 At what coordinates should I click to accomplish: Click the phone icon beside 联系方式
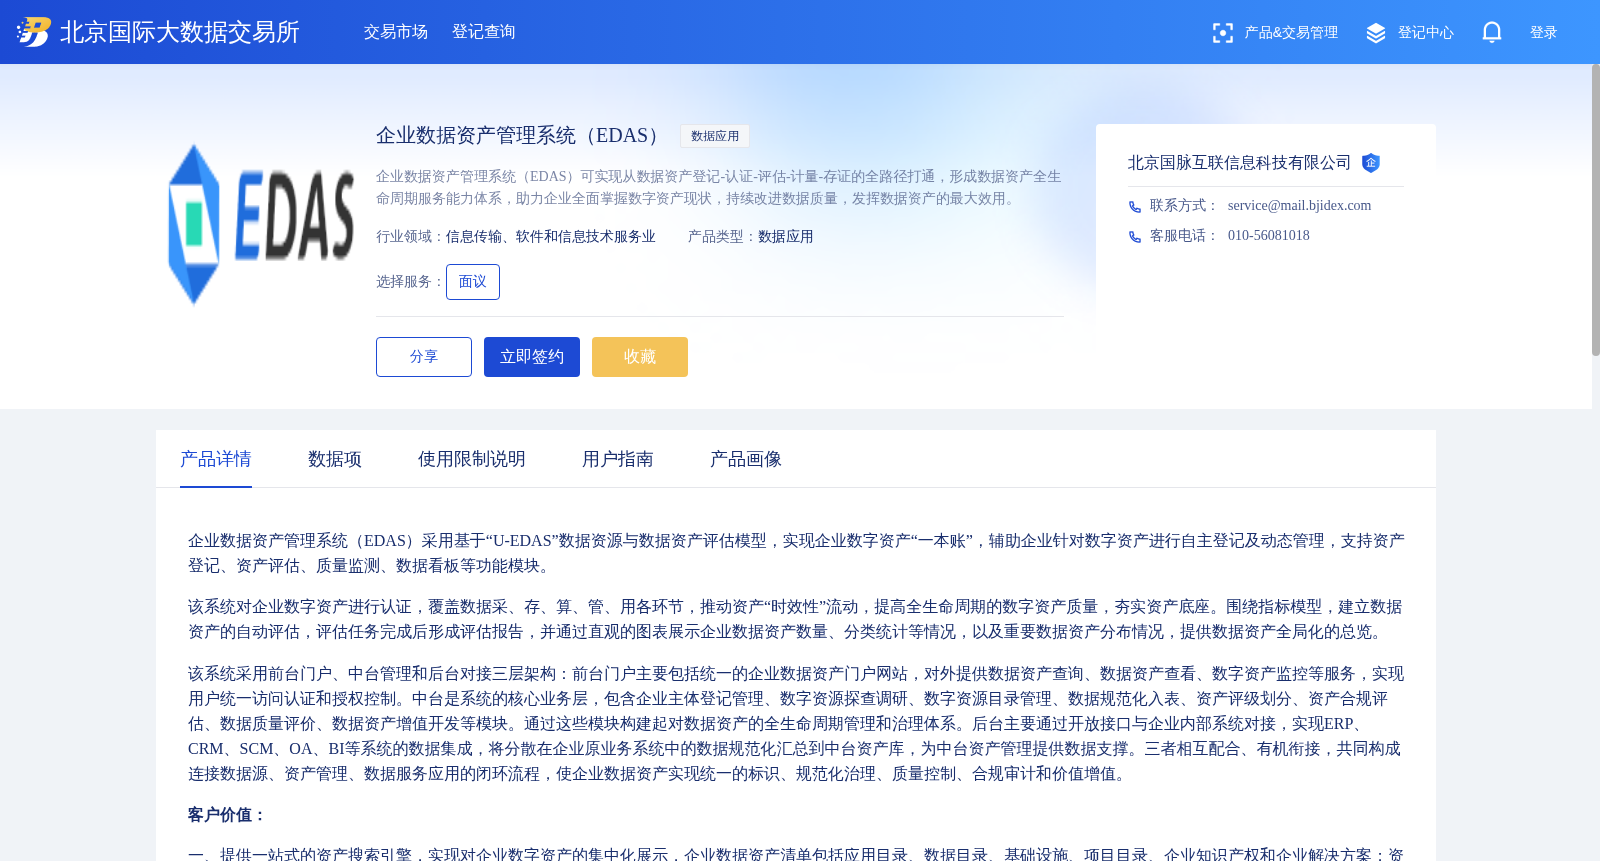[1135, 207]
